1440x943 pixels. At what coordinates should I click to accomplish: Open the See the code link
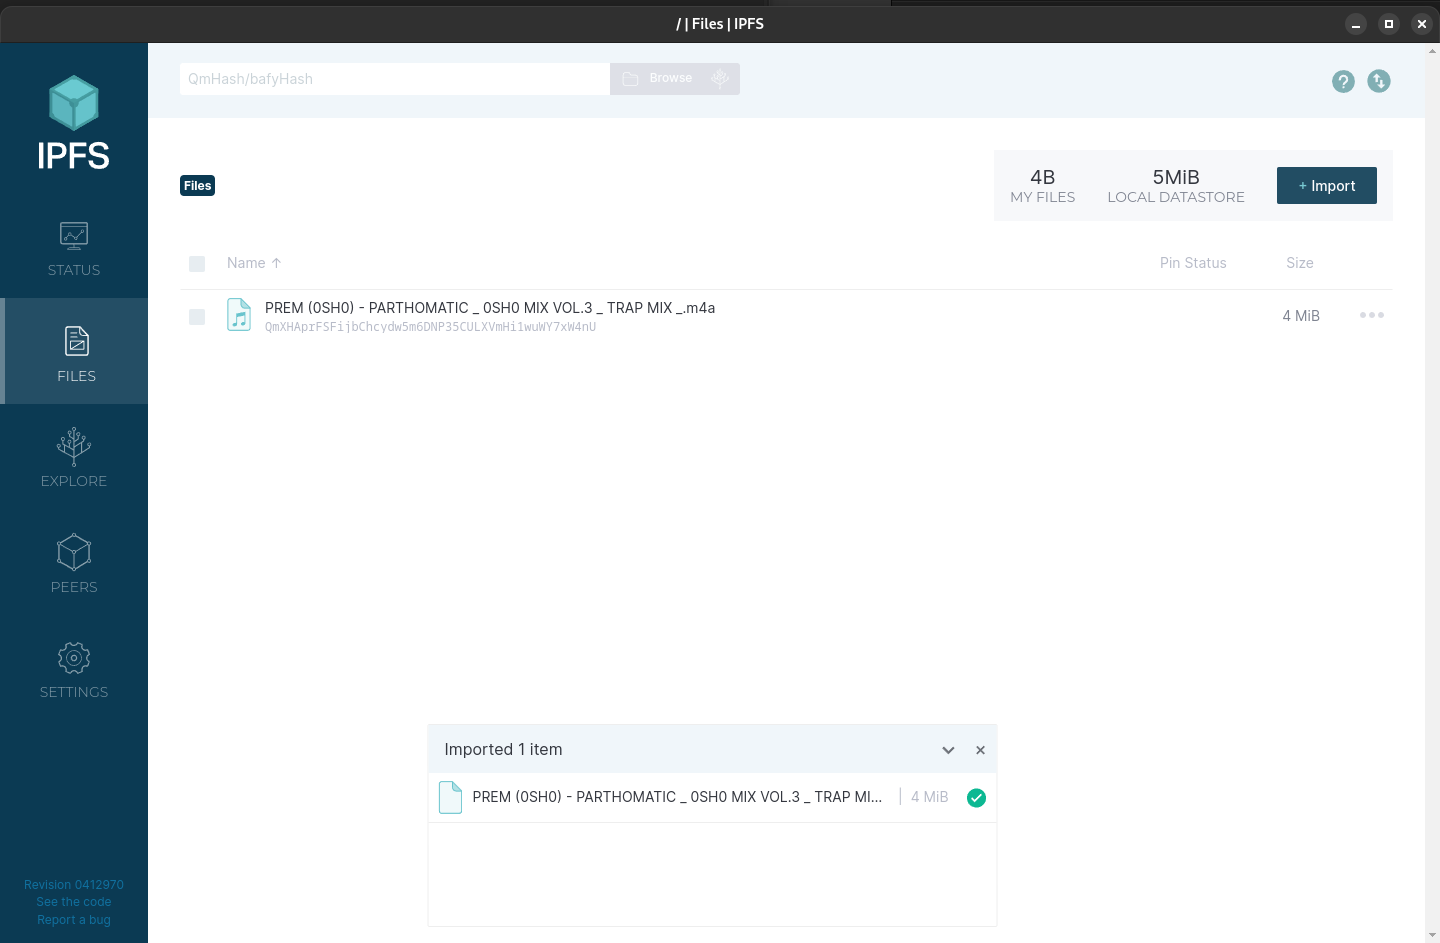(x=74, y=902)
